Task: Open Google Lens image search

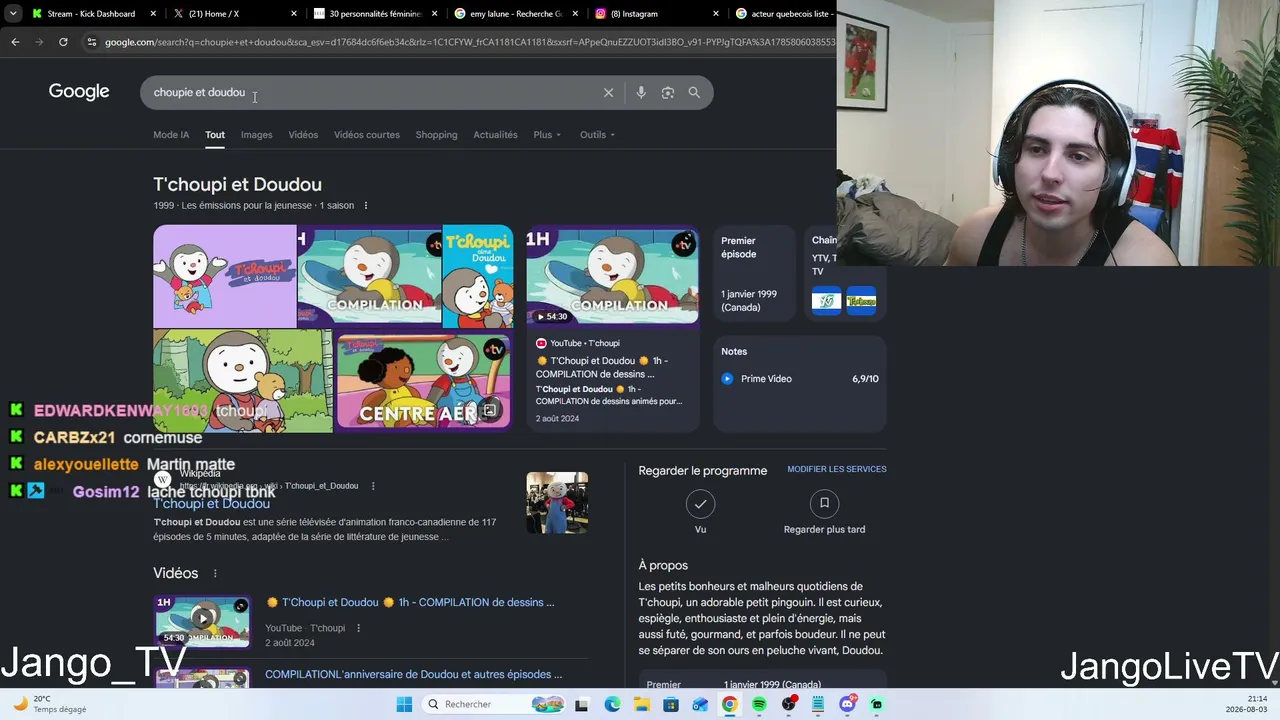Action: pyautogui.click(x=668, y=92)
